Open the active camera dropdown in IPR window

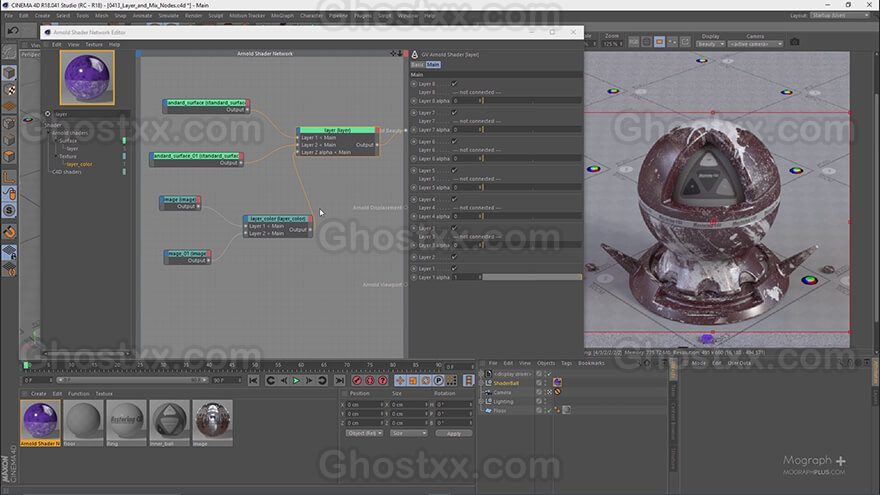[755, 44]
